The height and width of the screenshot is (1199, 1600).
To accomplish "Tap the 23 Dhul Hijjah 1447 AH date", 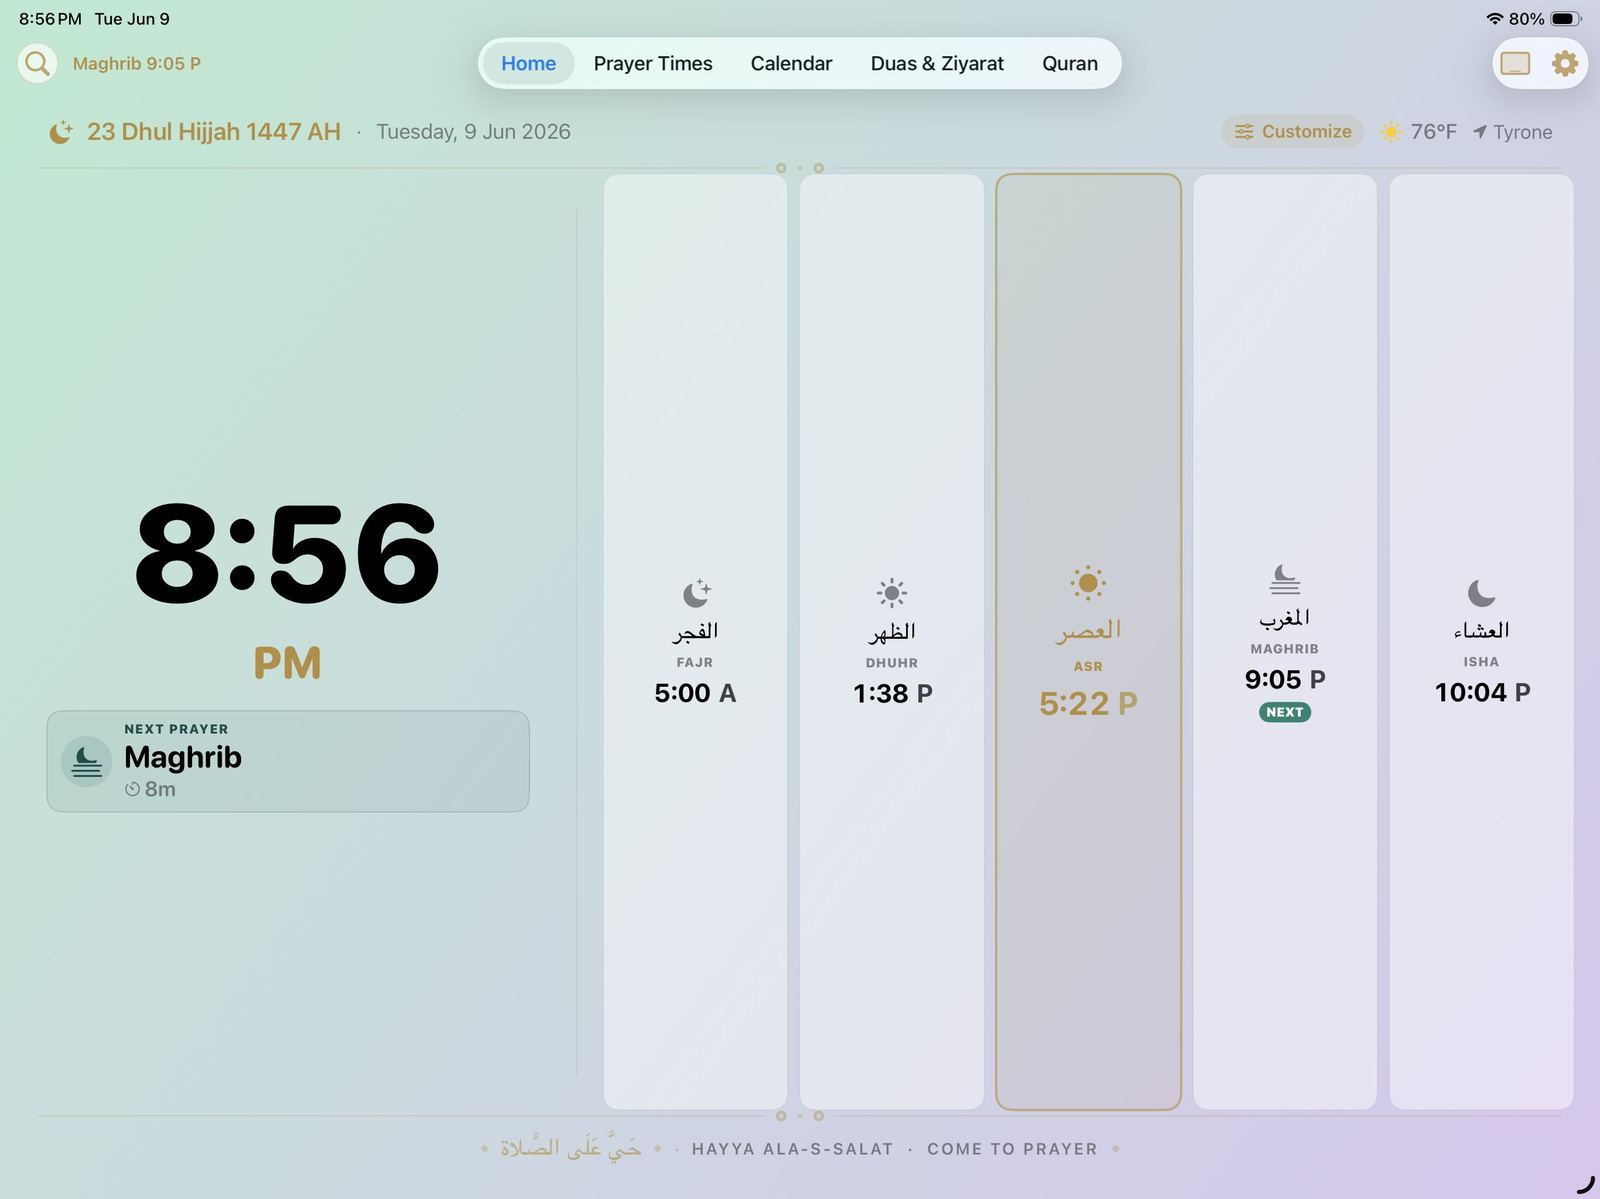I will [214, 132].
